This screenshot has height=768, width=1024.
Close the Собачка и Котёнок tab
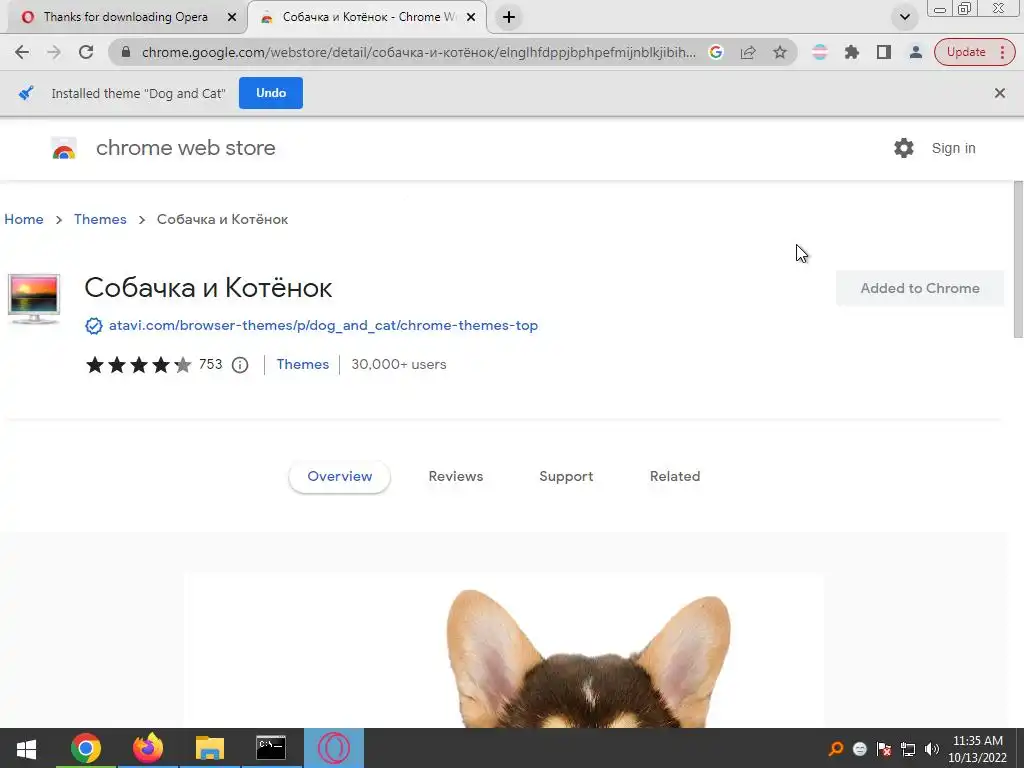[471, 18]
